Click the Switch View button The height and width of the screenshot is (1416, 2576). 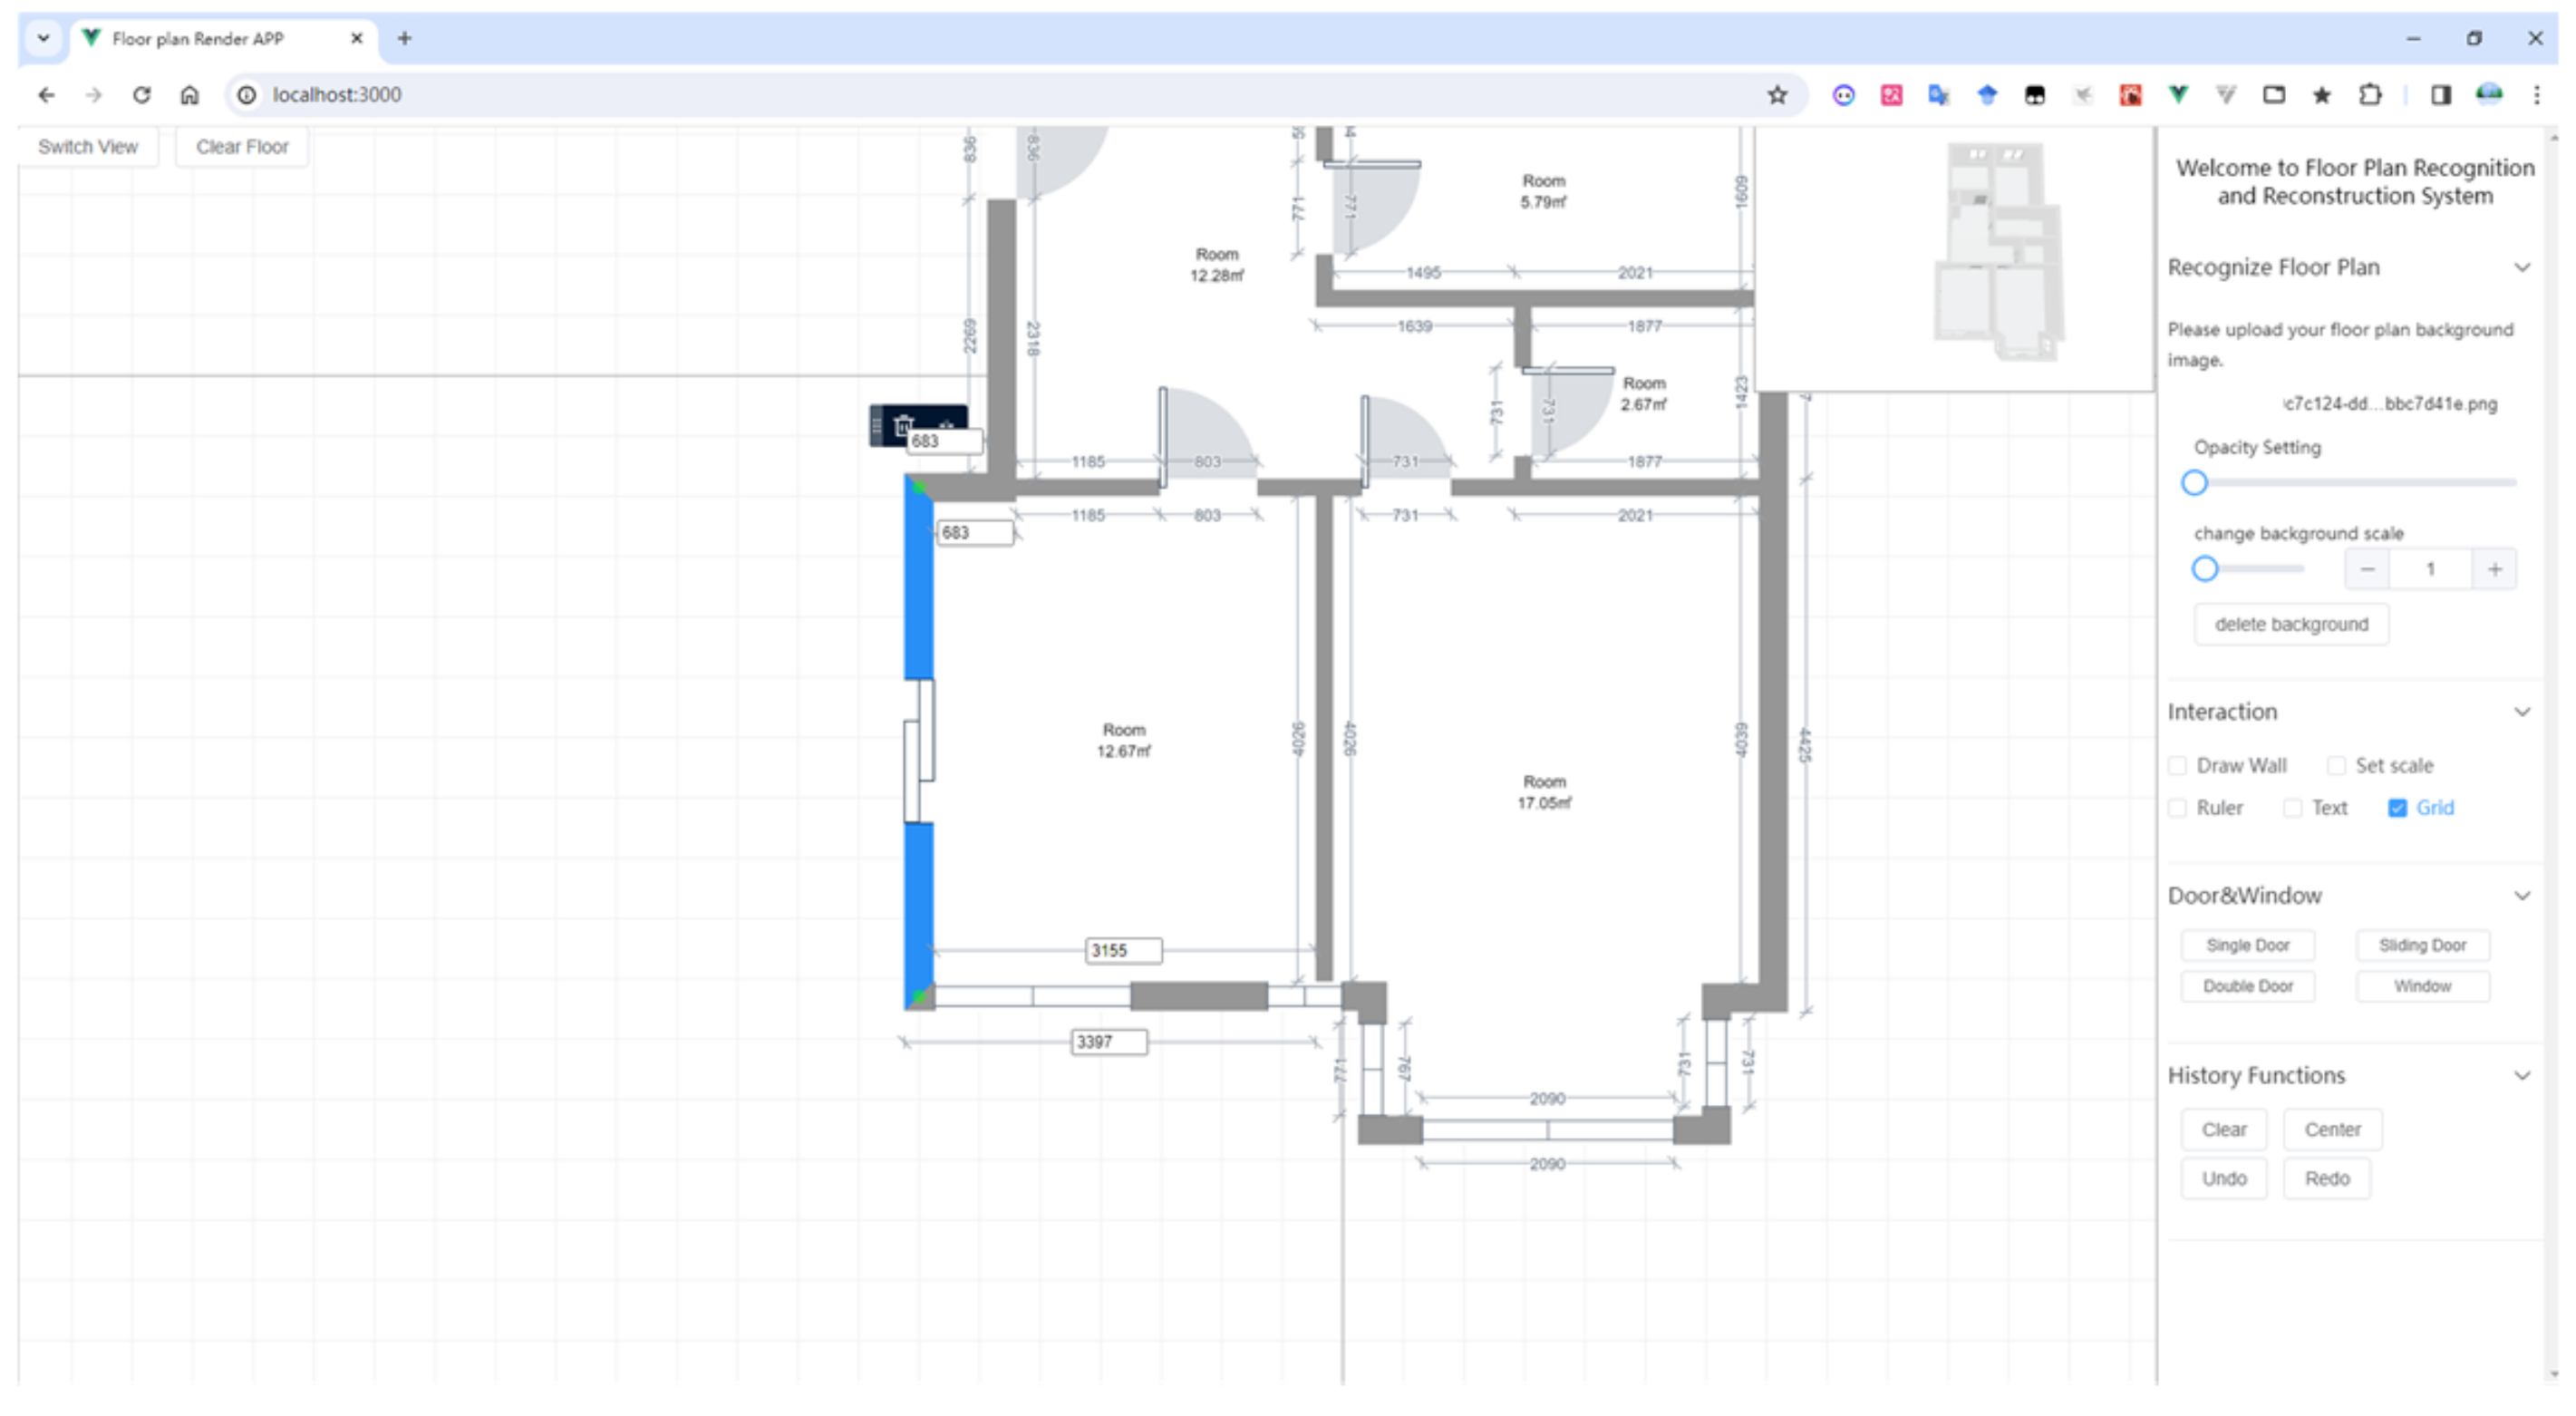(x=88, y=147)
